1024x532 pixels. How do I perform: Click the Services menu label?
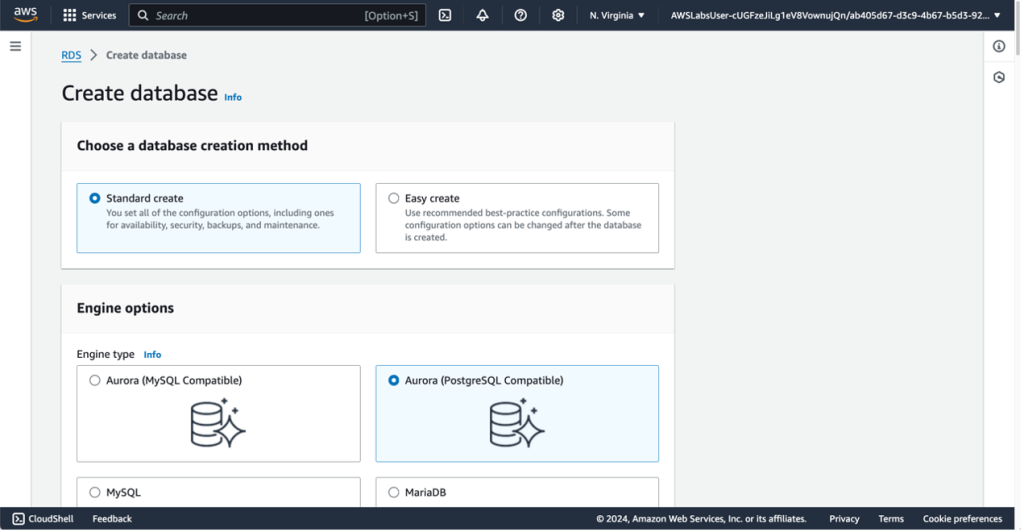click(x=99, y=15)
